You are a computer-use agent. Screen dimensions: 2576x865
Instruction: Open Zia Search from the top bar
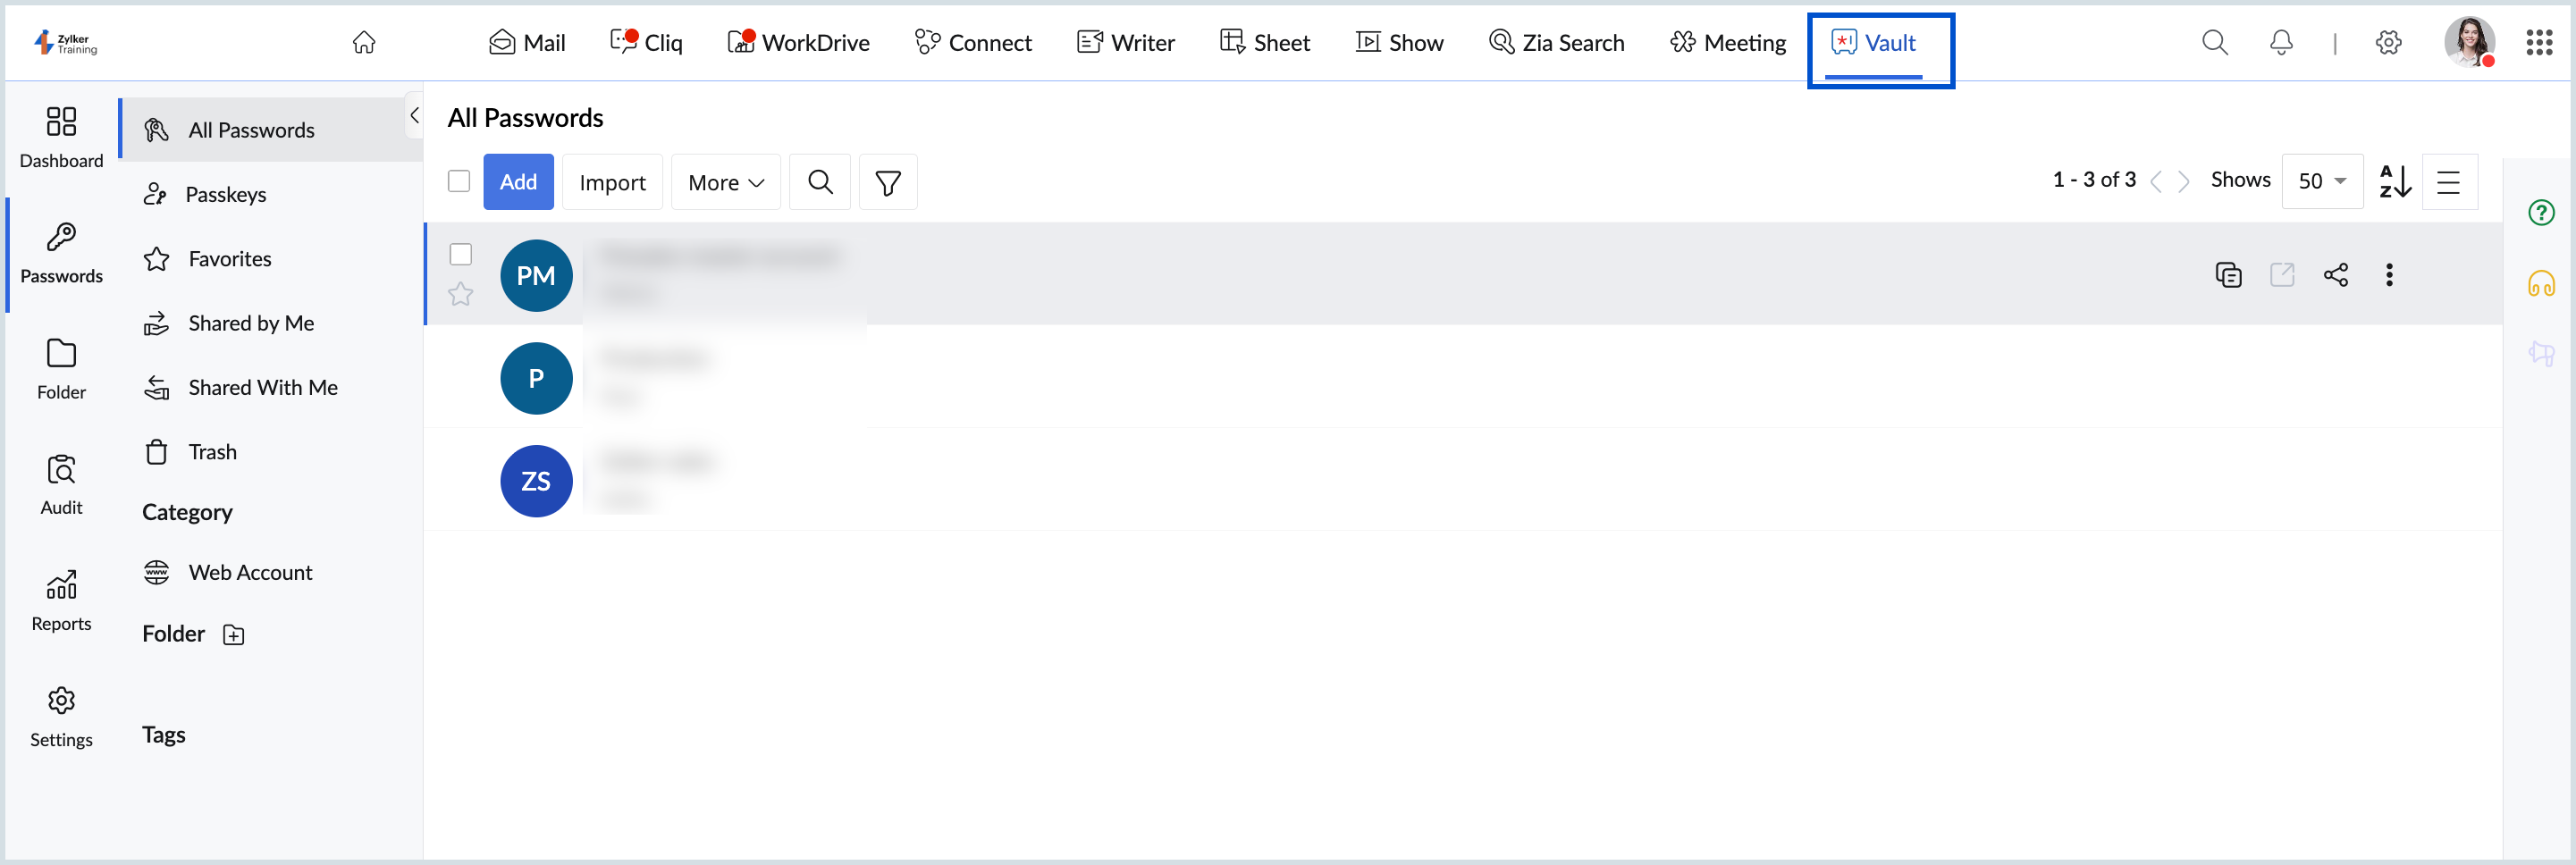tap(1556, 42)
